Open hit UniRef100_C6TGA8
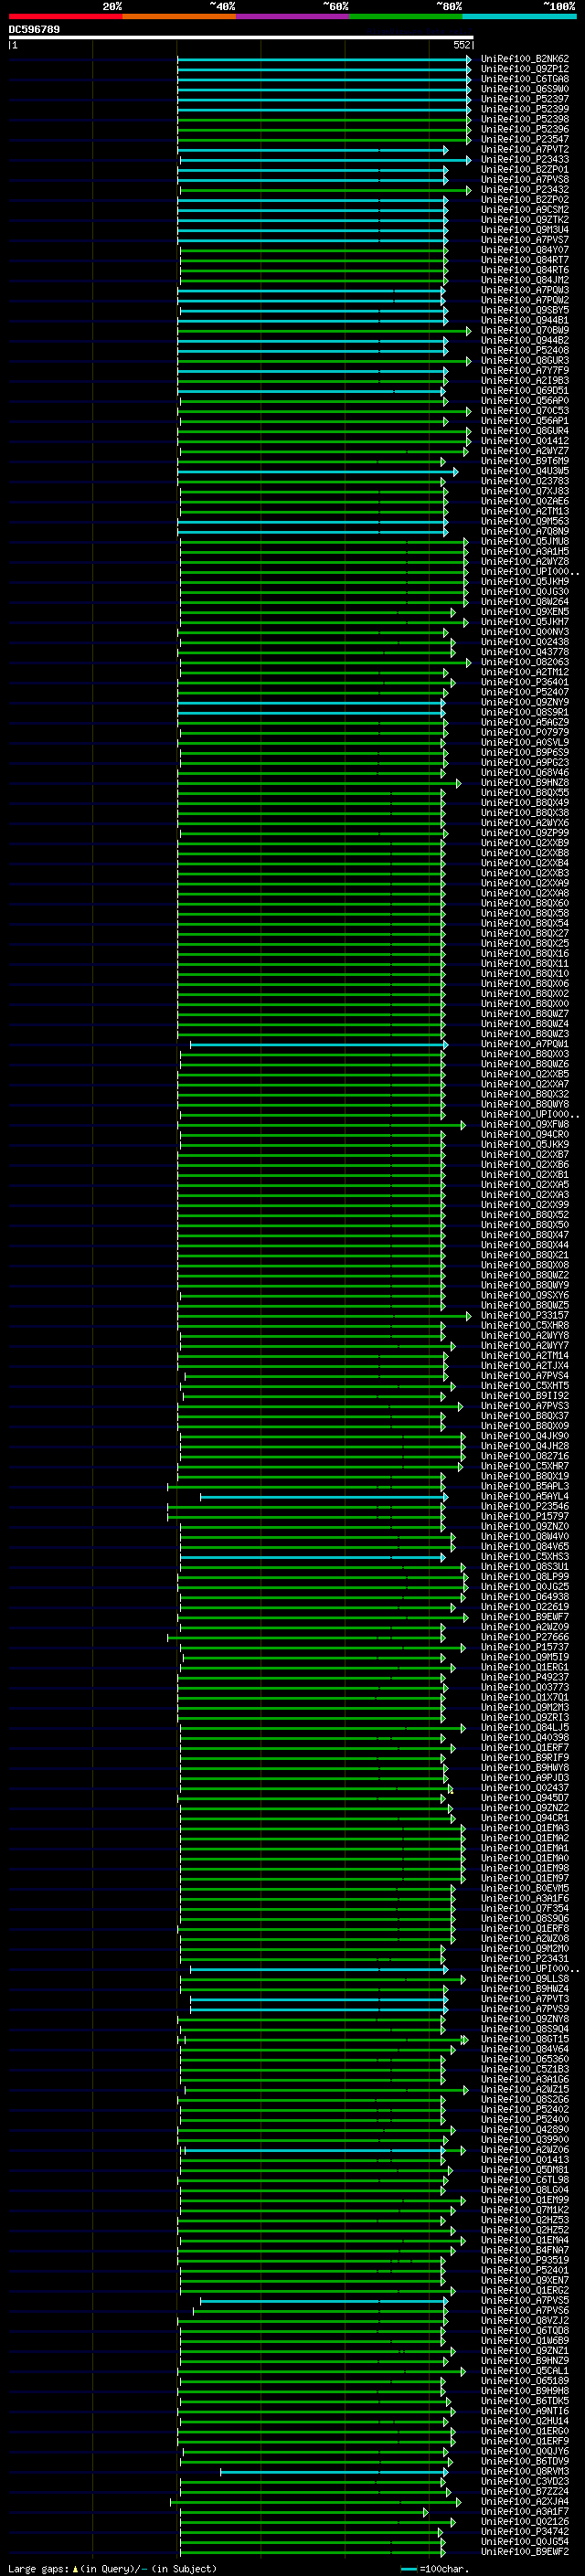Screen dimensions: 585x2576 click(525, 79)
